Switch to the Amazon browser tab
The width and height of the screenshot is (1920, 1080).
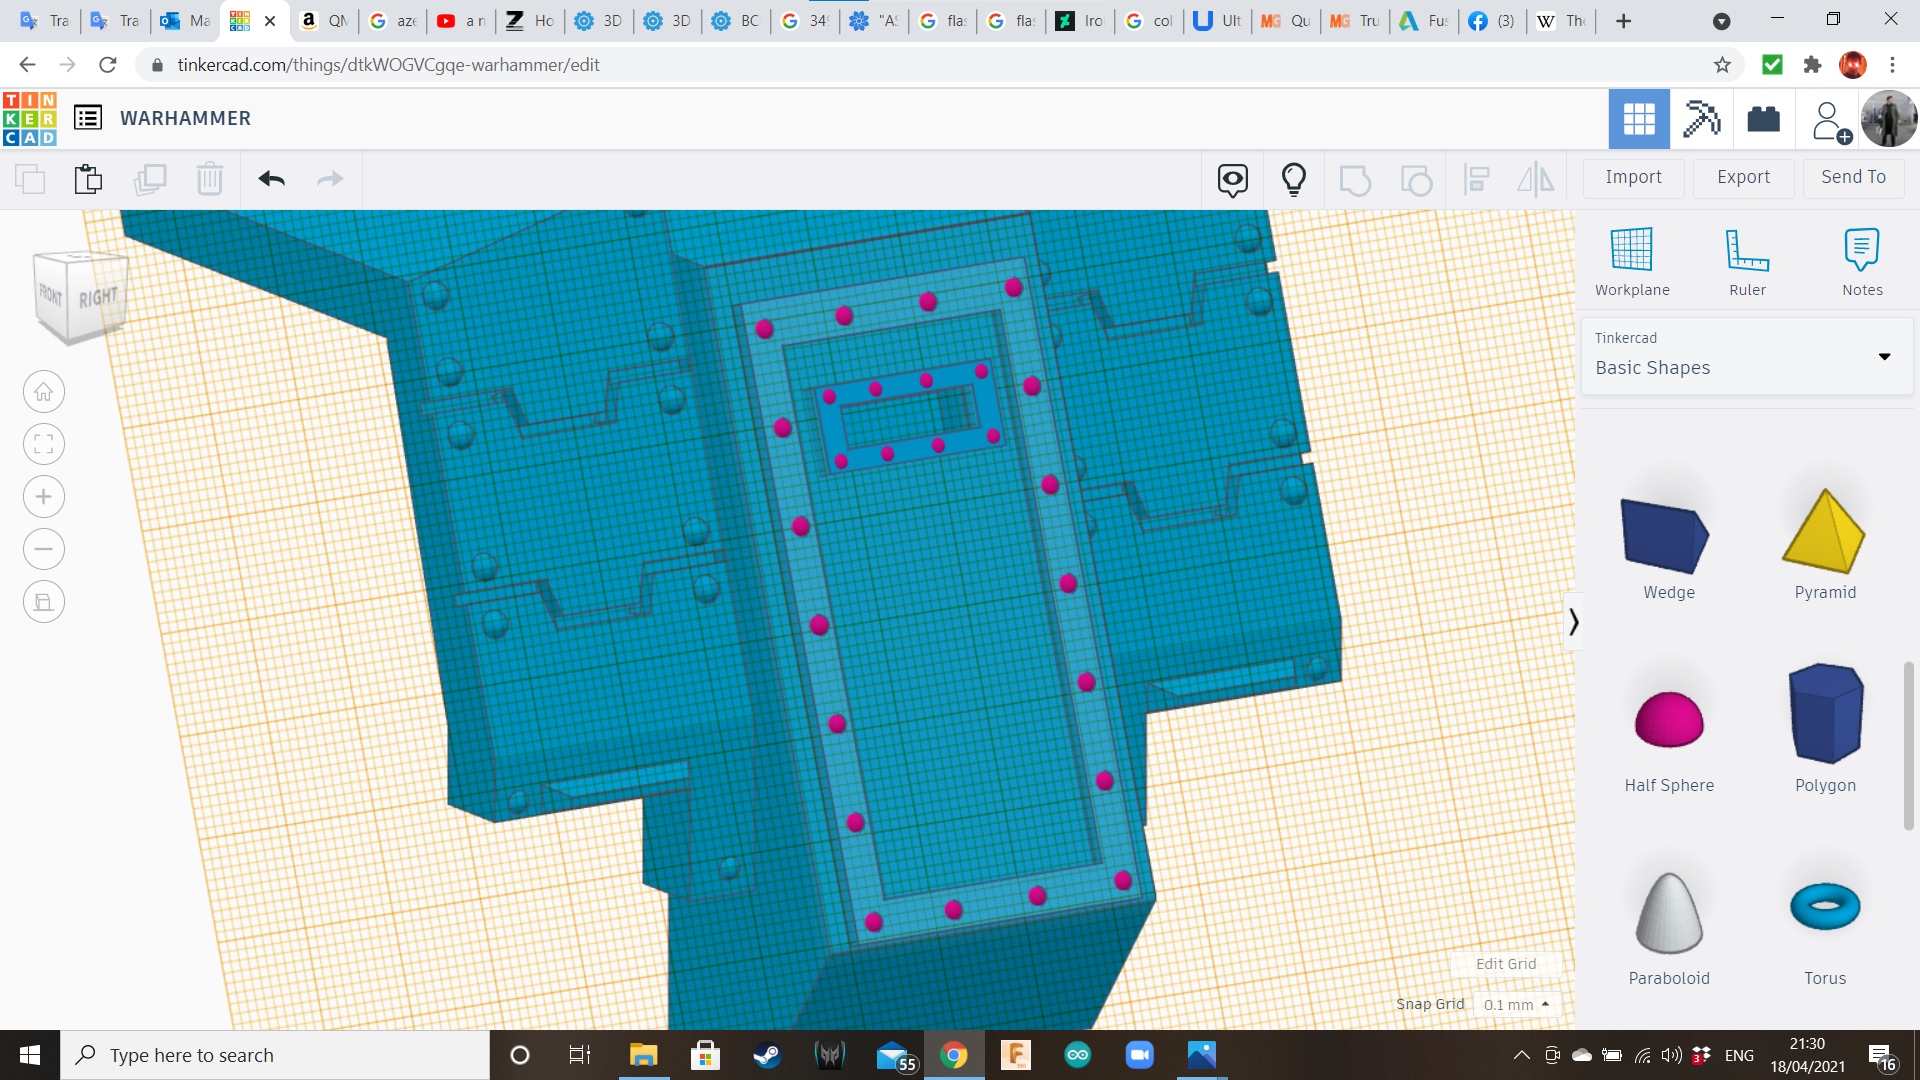[324, 20]
